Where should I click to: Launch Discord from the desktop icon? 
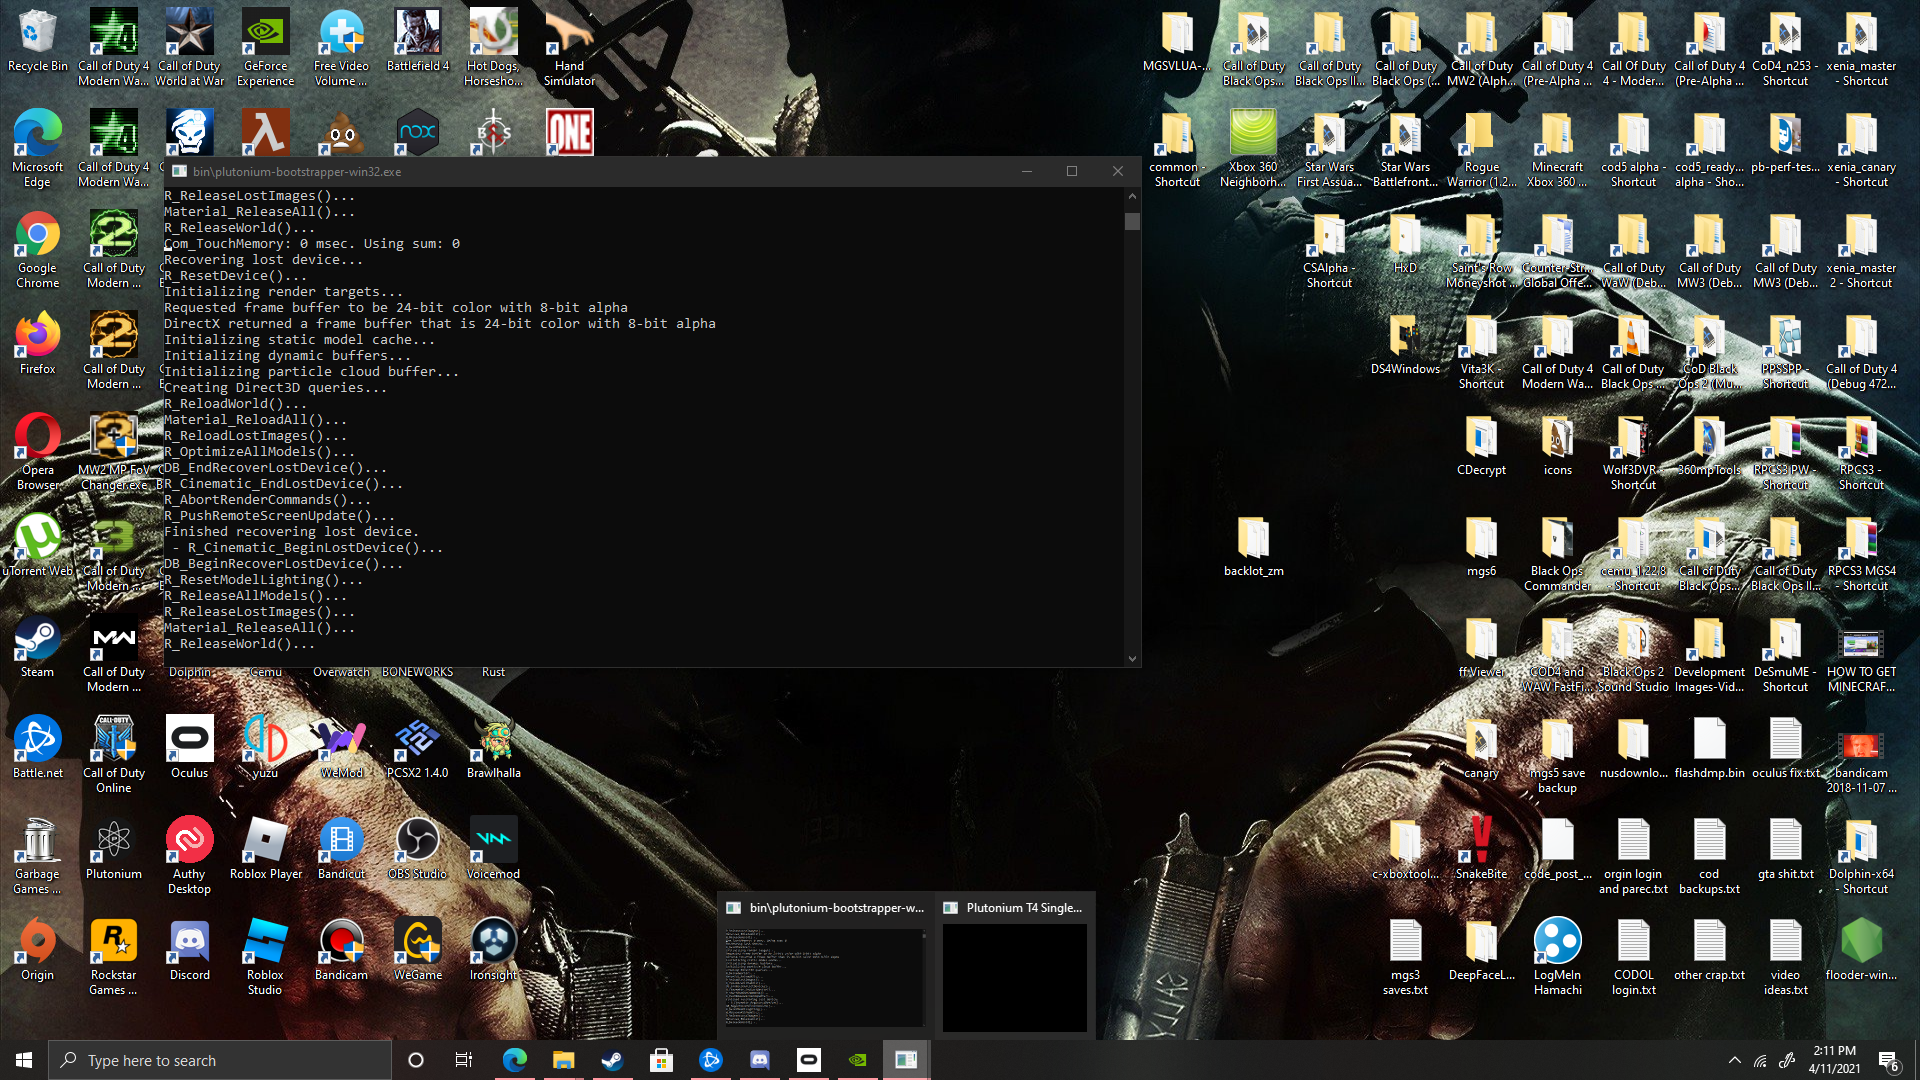189,950
